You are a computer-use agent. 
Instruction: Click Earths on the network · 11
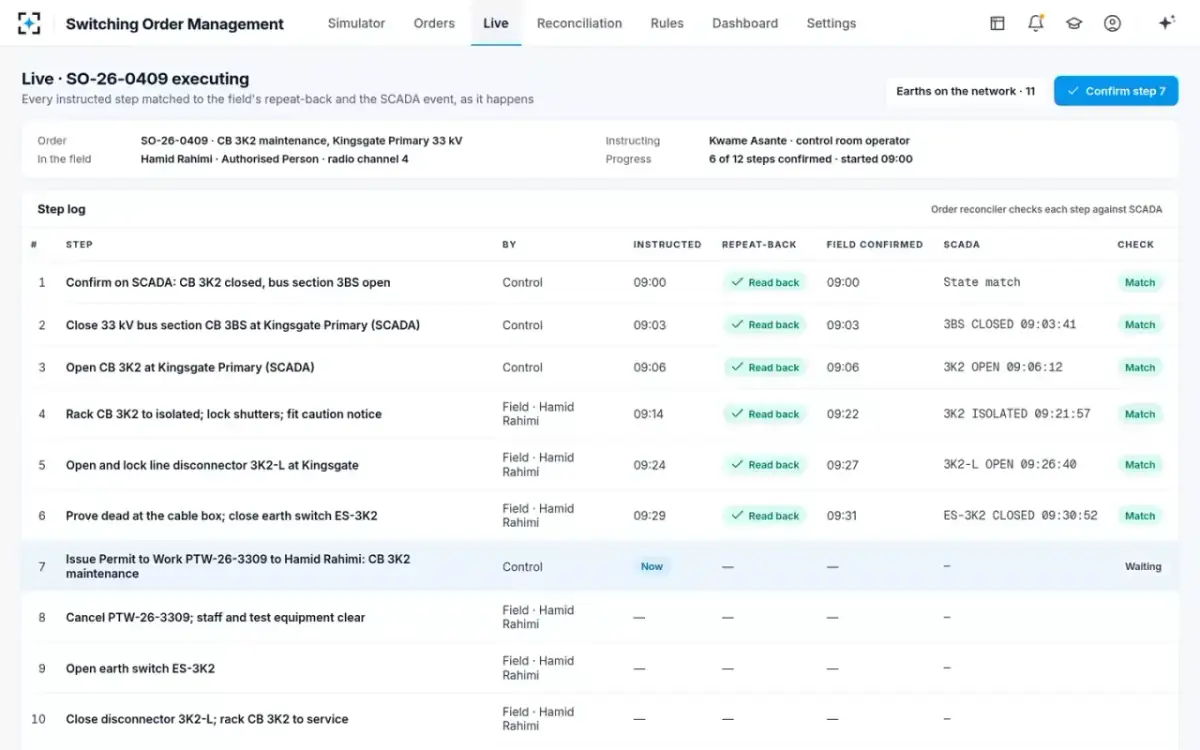[966, 91]
